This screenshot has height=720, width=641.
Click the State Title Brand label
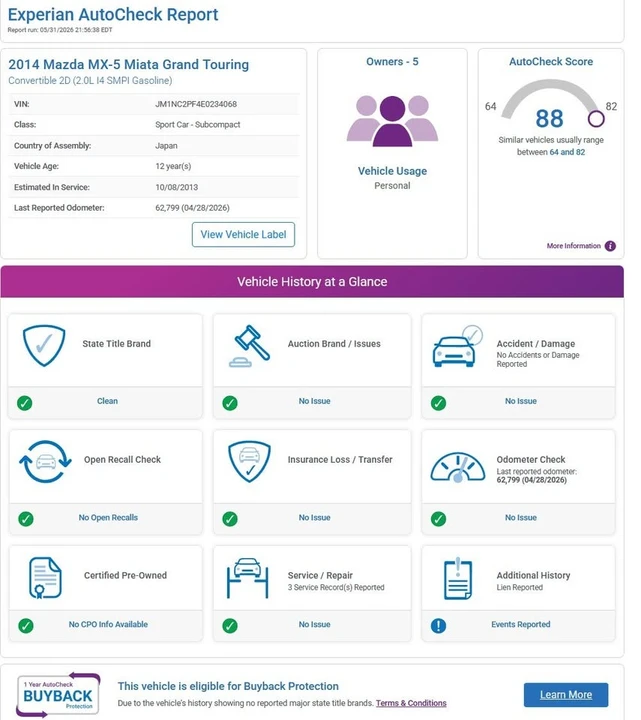[x=117, y=344]
